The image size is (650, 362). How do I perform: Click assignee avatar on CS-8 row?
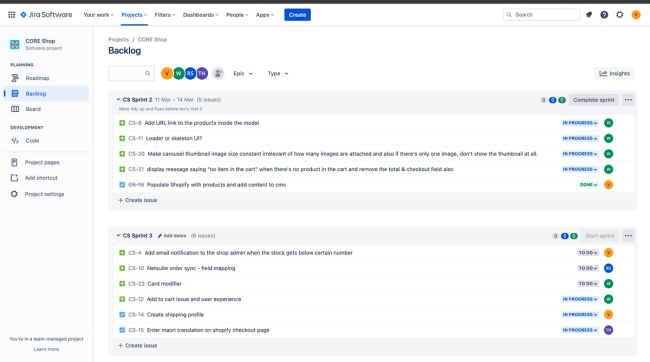click(608, 123)
